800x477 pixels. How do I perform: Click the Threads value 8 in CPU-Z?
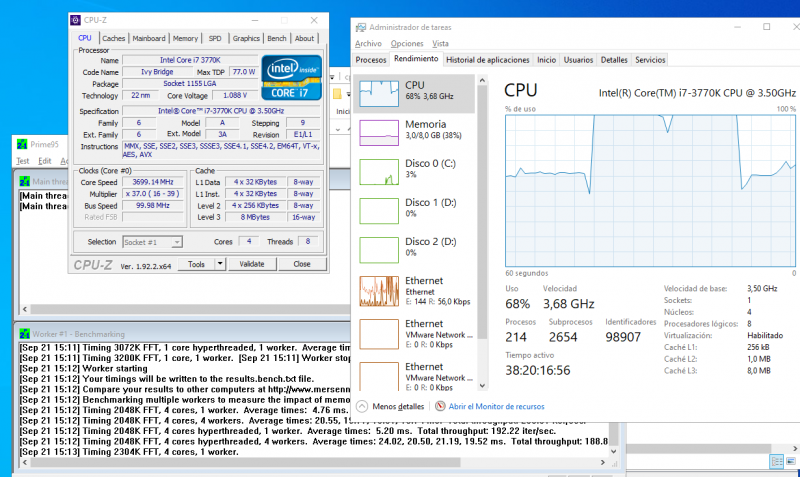click(x=308, y=241)
